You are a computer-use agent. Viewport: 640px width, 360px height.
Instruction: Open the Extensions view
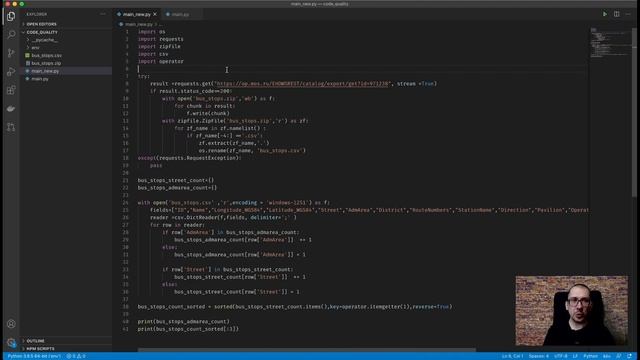[x=11, y=90]
